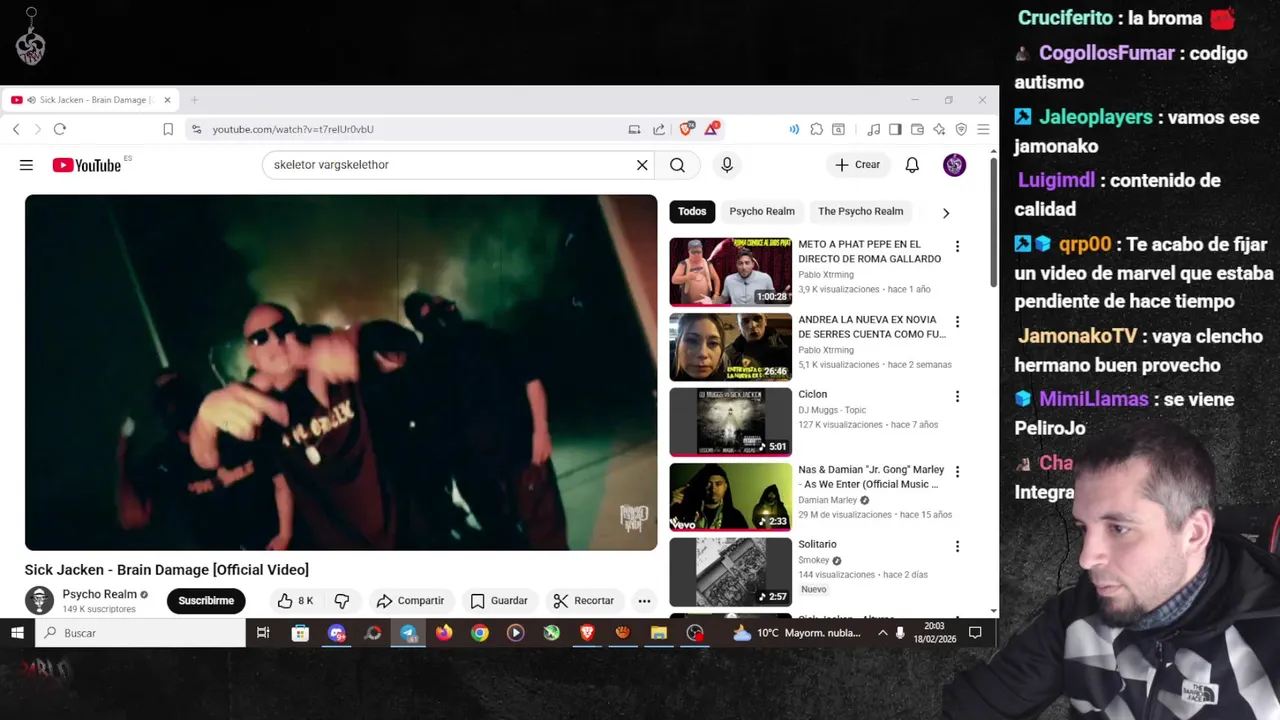Screen dimensions: 1280x720
Task: Bookmark this page in Brave
Action: tap(168, 129)
